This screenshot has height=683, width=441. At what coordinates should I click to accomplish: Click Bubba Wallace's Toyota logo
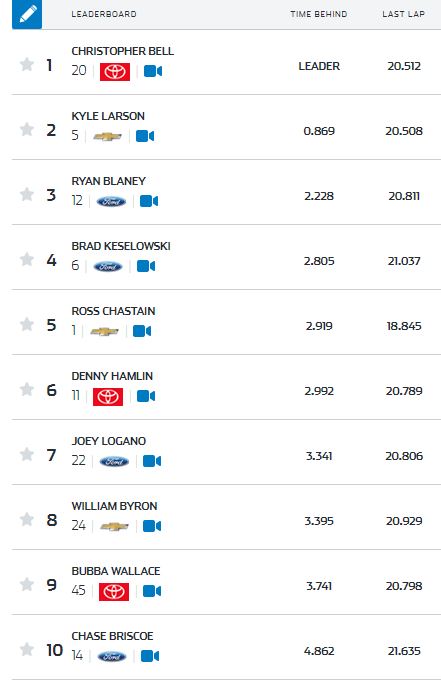tap(114, 592)
